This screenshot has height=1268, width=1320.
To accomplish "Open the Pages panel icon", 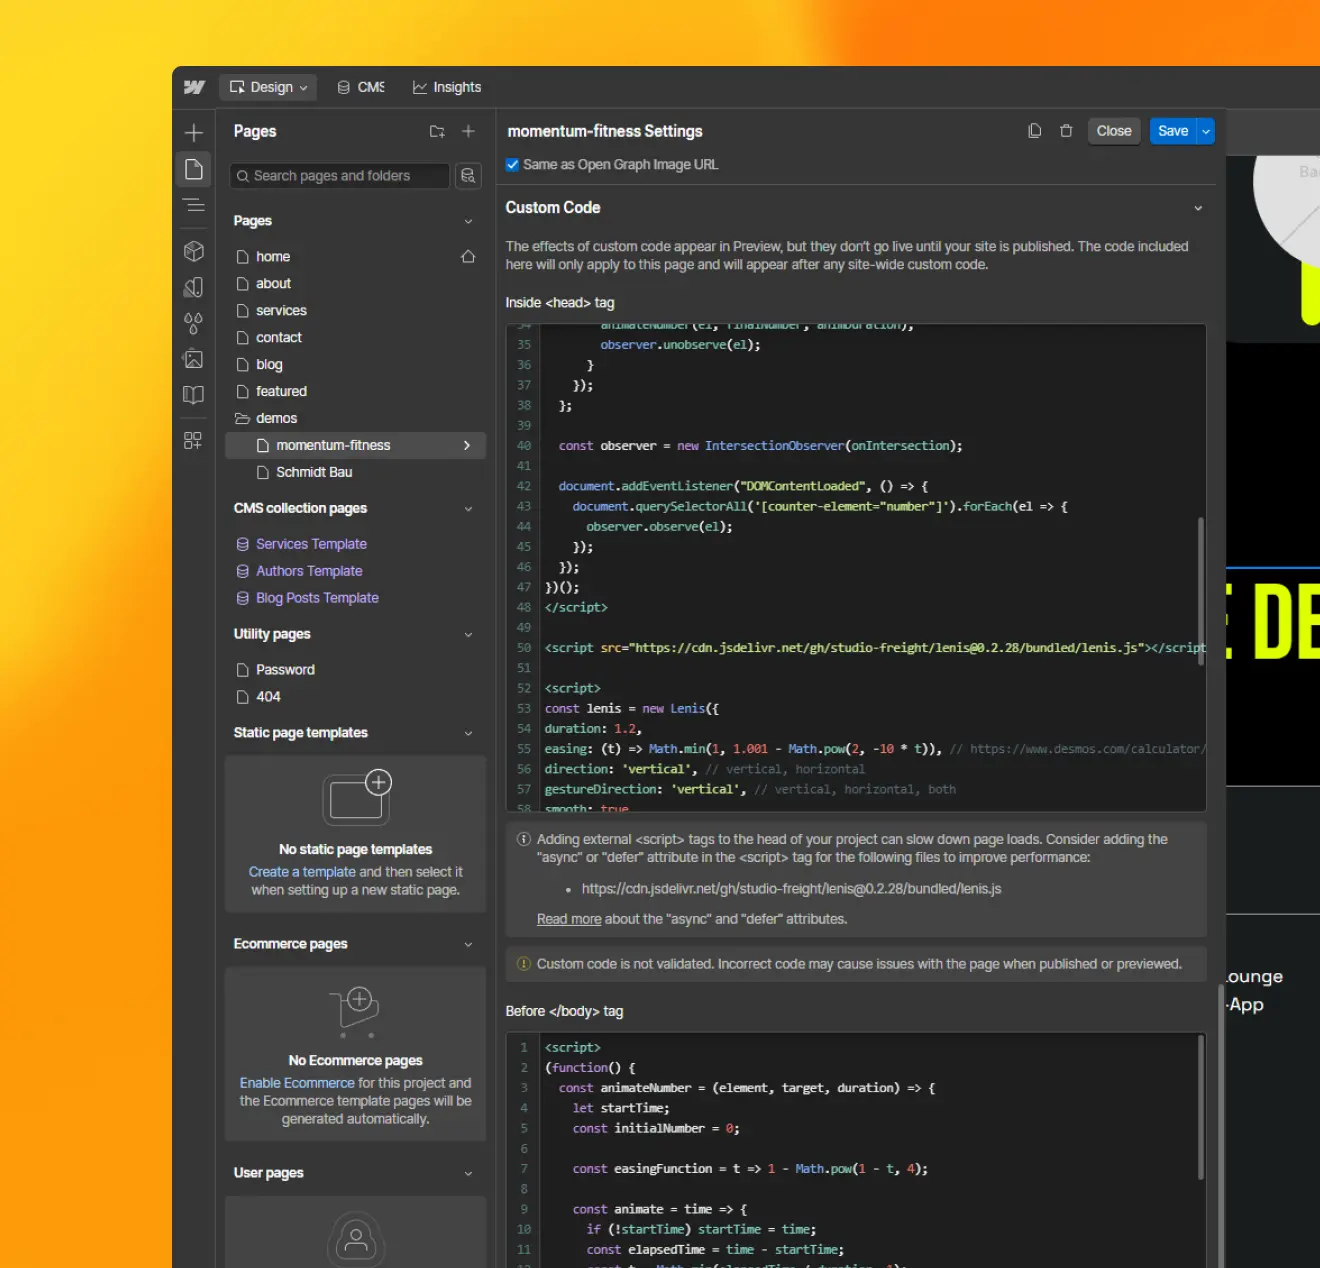I will (x=194, y=169).
